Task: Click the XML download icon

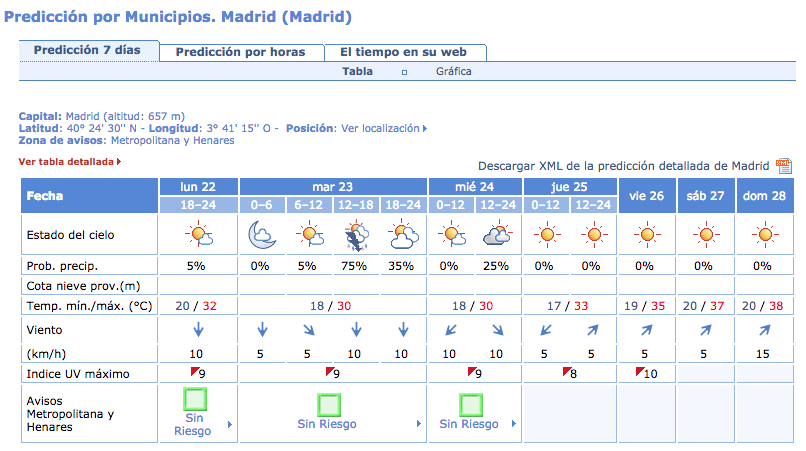Action: [783, 166]
